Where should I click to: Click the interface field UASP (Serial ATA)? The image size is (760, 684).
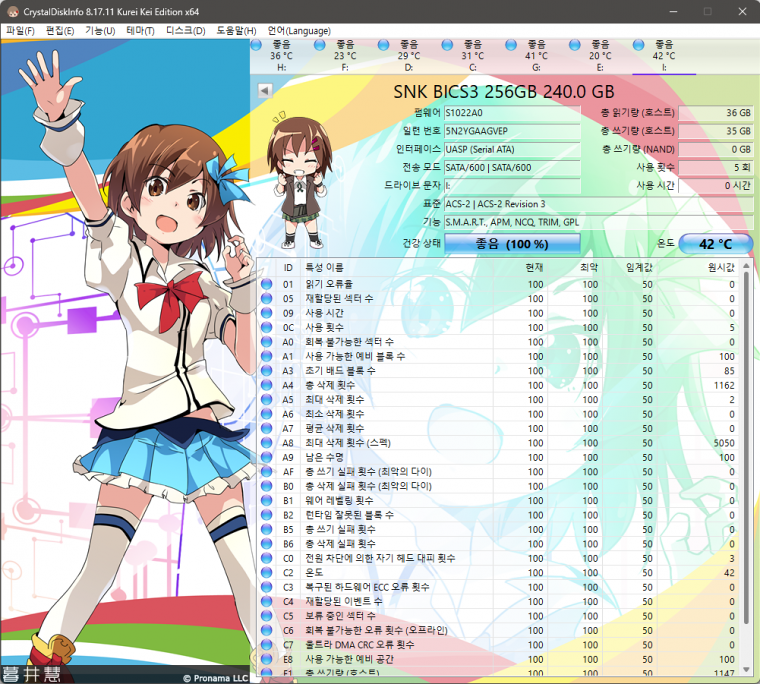tap(512, 149)
